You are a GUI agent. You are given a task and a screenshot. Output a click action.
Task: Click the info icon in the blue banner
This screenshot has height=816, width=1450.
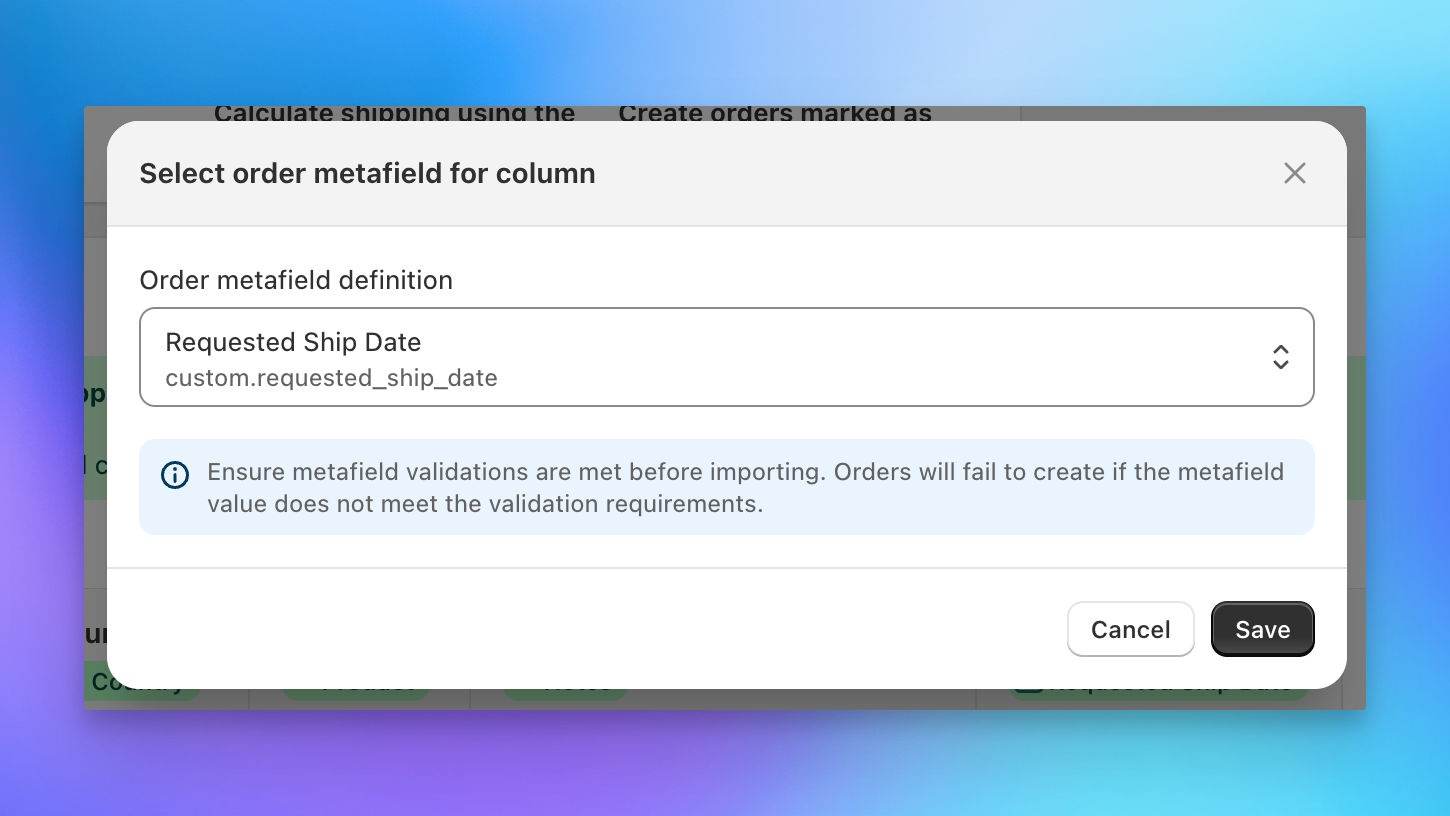175,475
